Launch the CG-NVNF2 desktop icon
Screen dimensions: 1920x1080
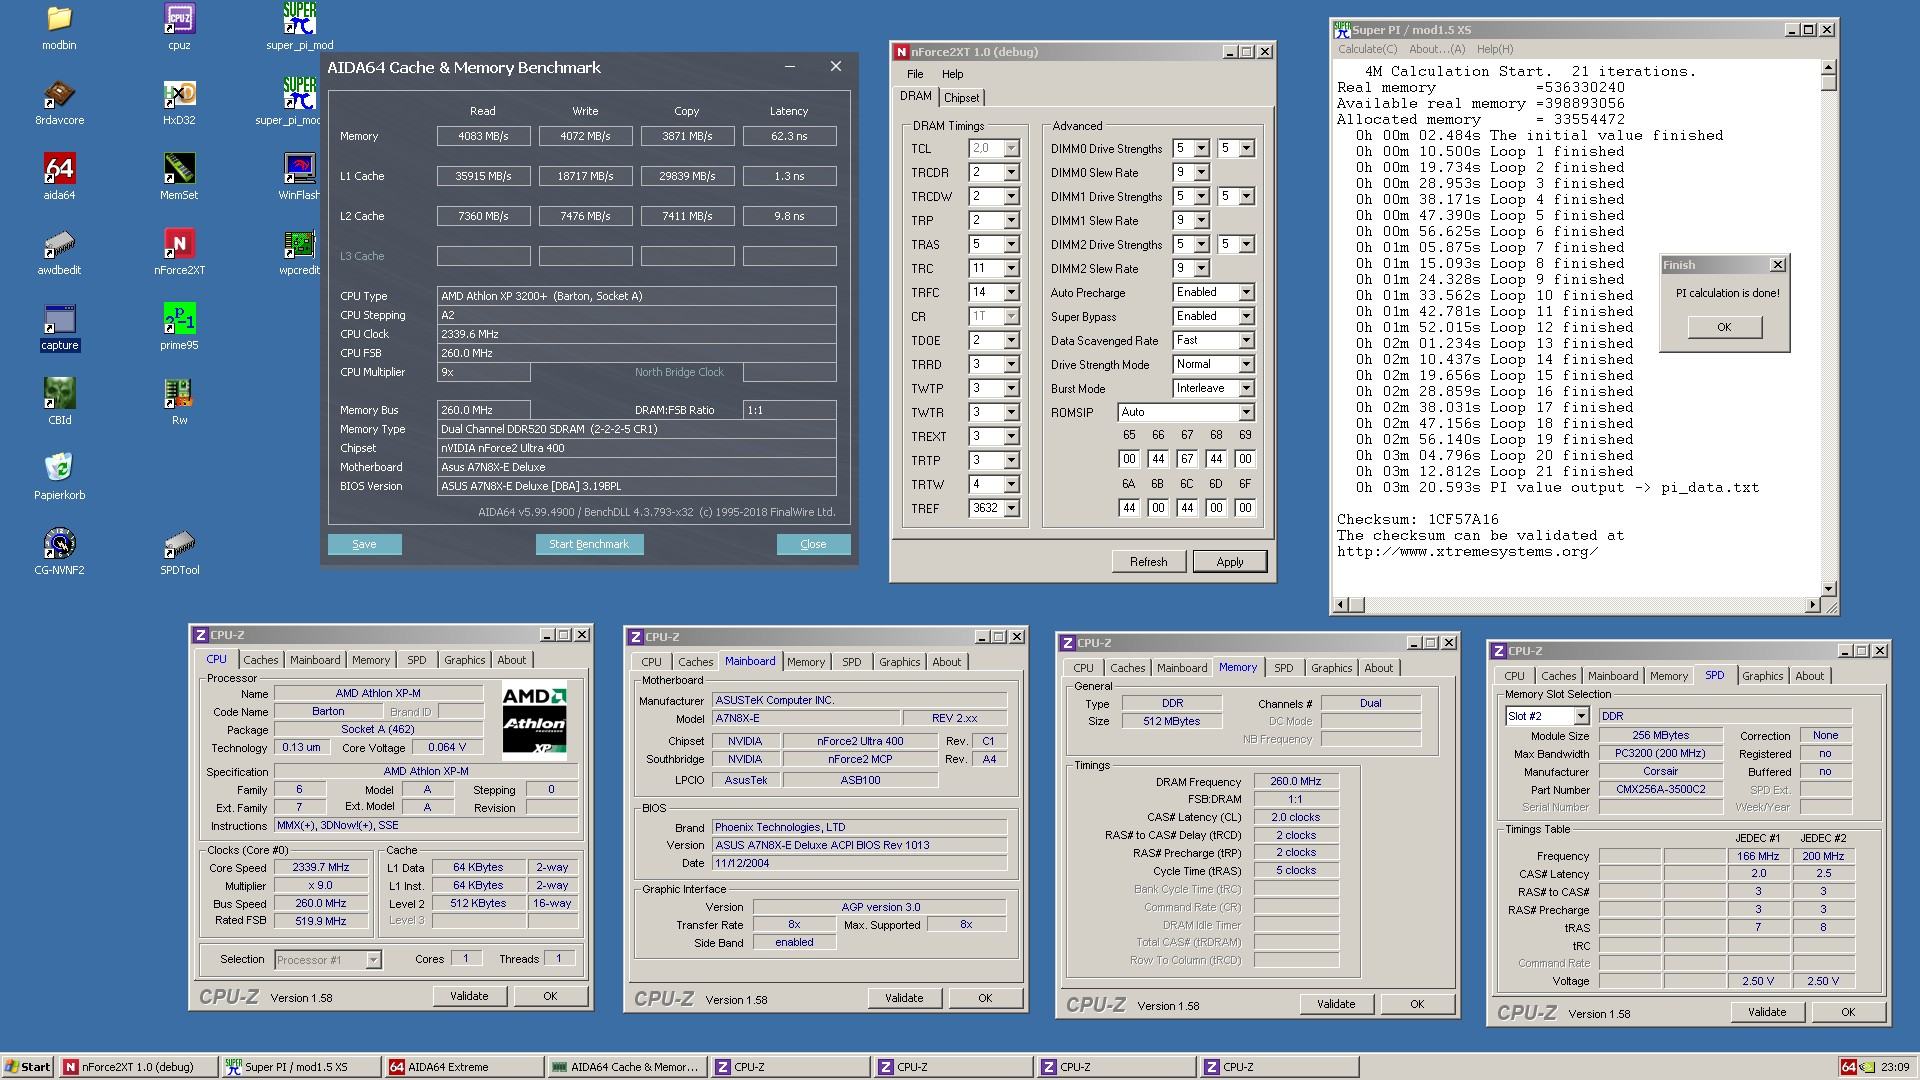[59, 552]
